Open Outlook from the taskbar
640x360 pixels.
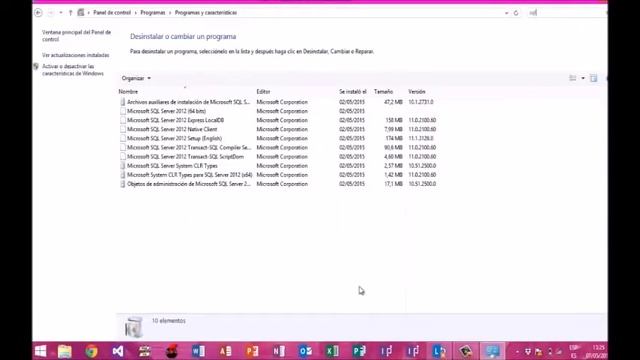(x=305, y=351)
